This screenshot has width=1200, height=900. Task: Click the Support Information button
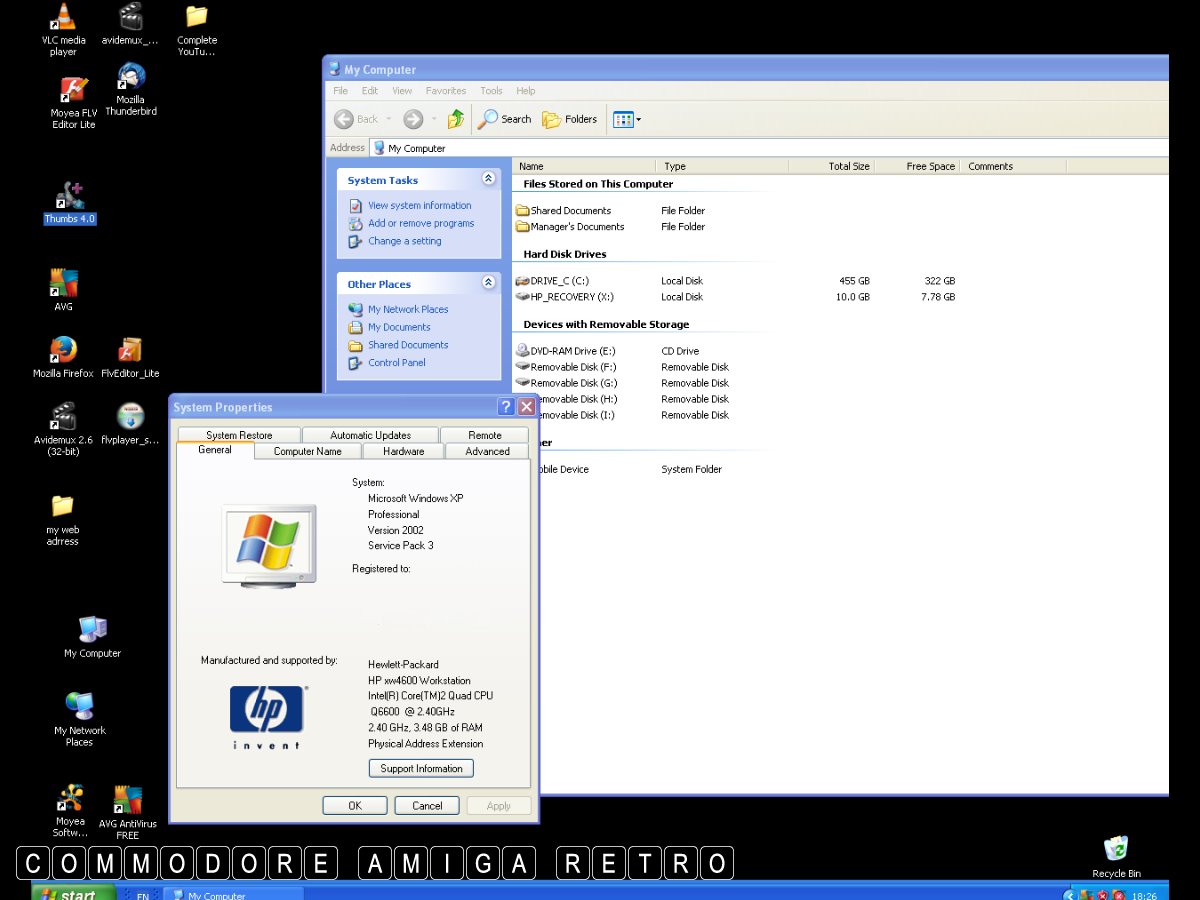pyautogui.click(x=421, y=768)
